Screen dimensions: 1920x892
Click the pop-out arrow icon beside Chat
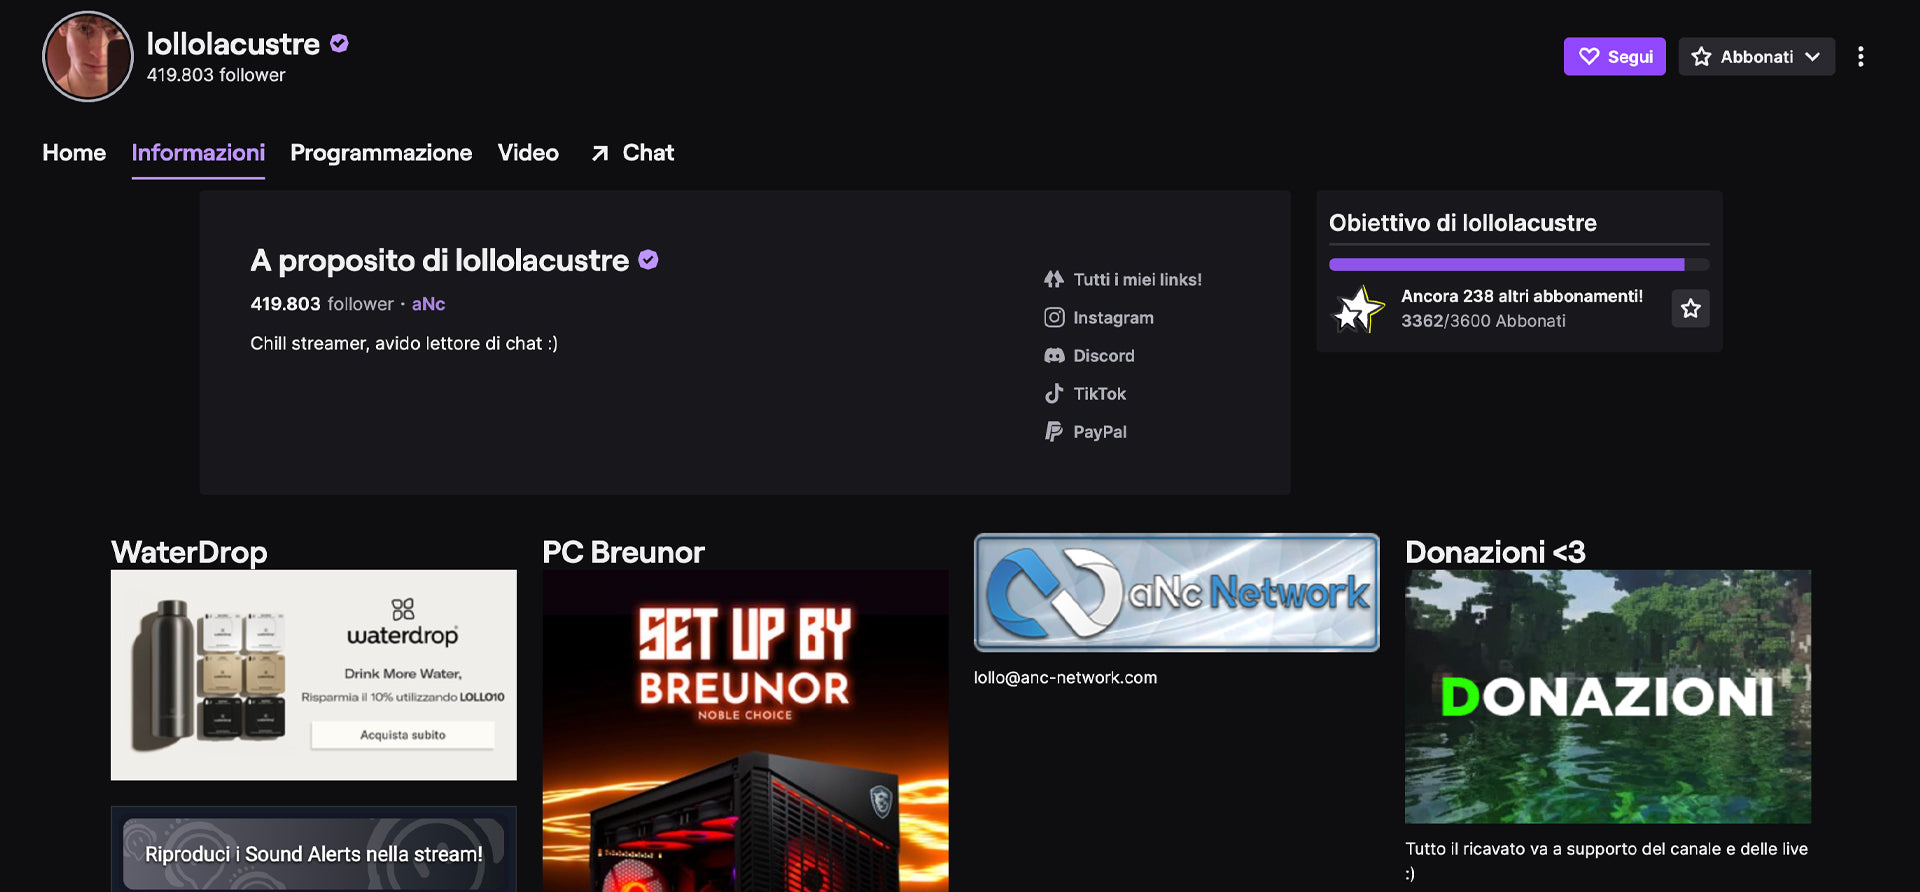(600, 153)
